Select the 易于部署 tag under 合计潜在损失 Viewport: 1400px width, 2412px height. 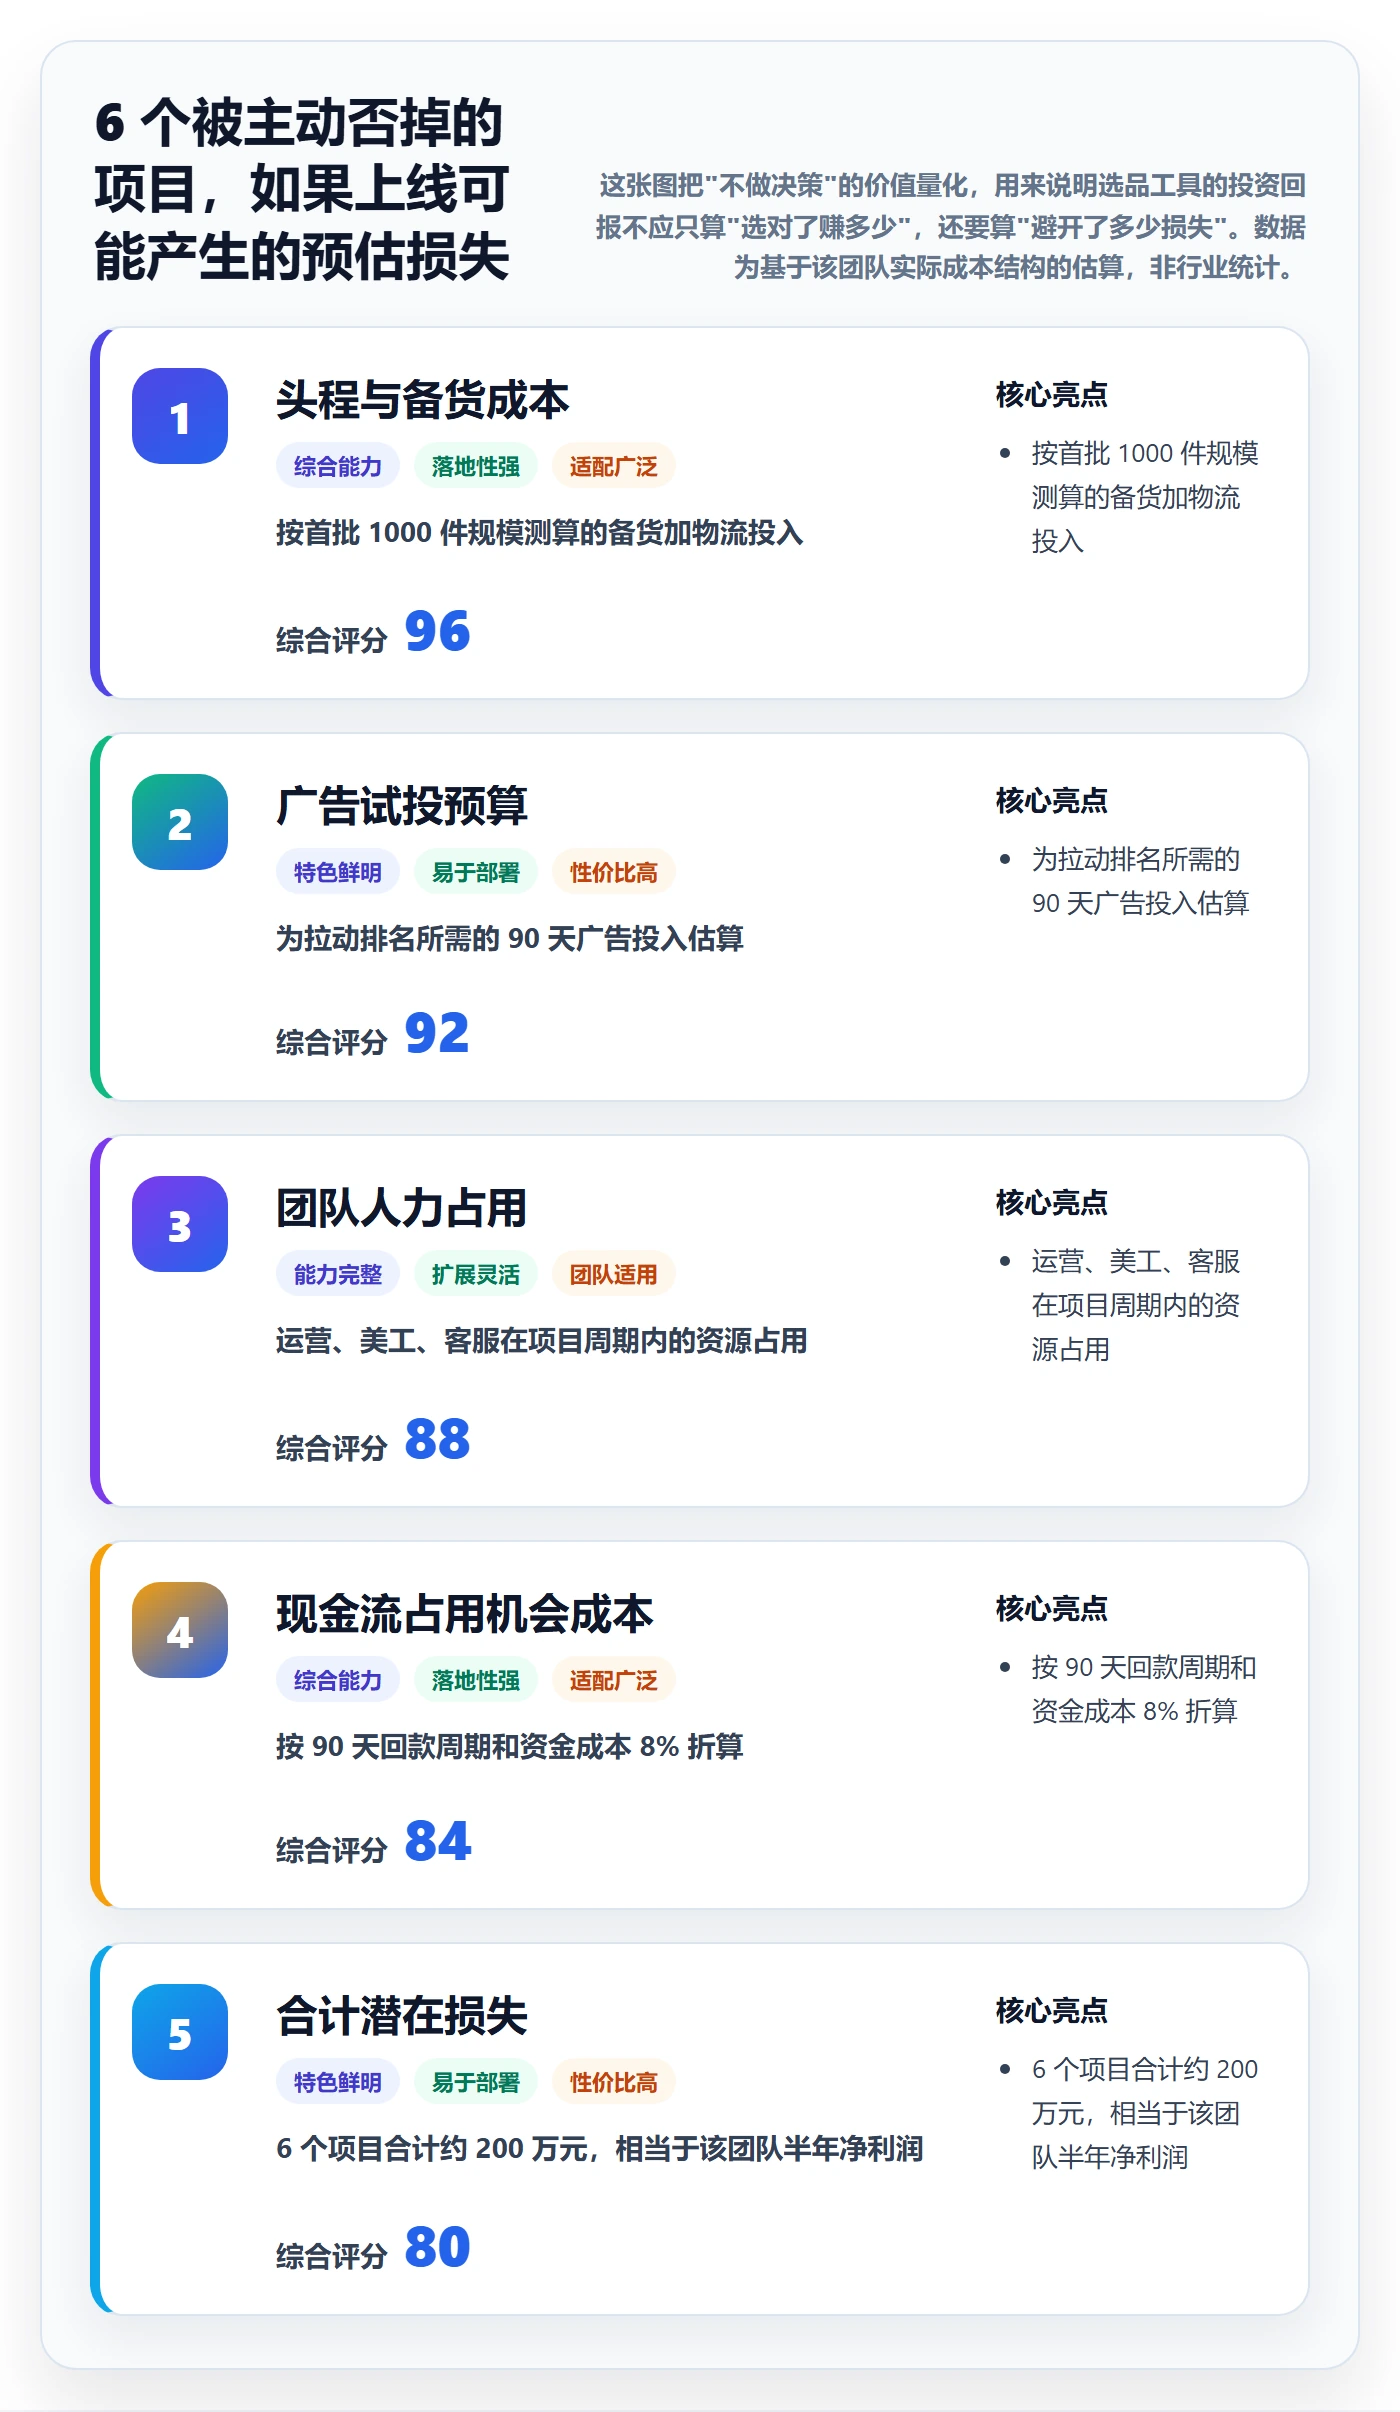tap(476, 2082)
